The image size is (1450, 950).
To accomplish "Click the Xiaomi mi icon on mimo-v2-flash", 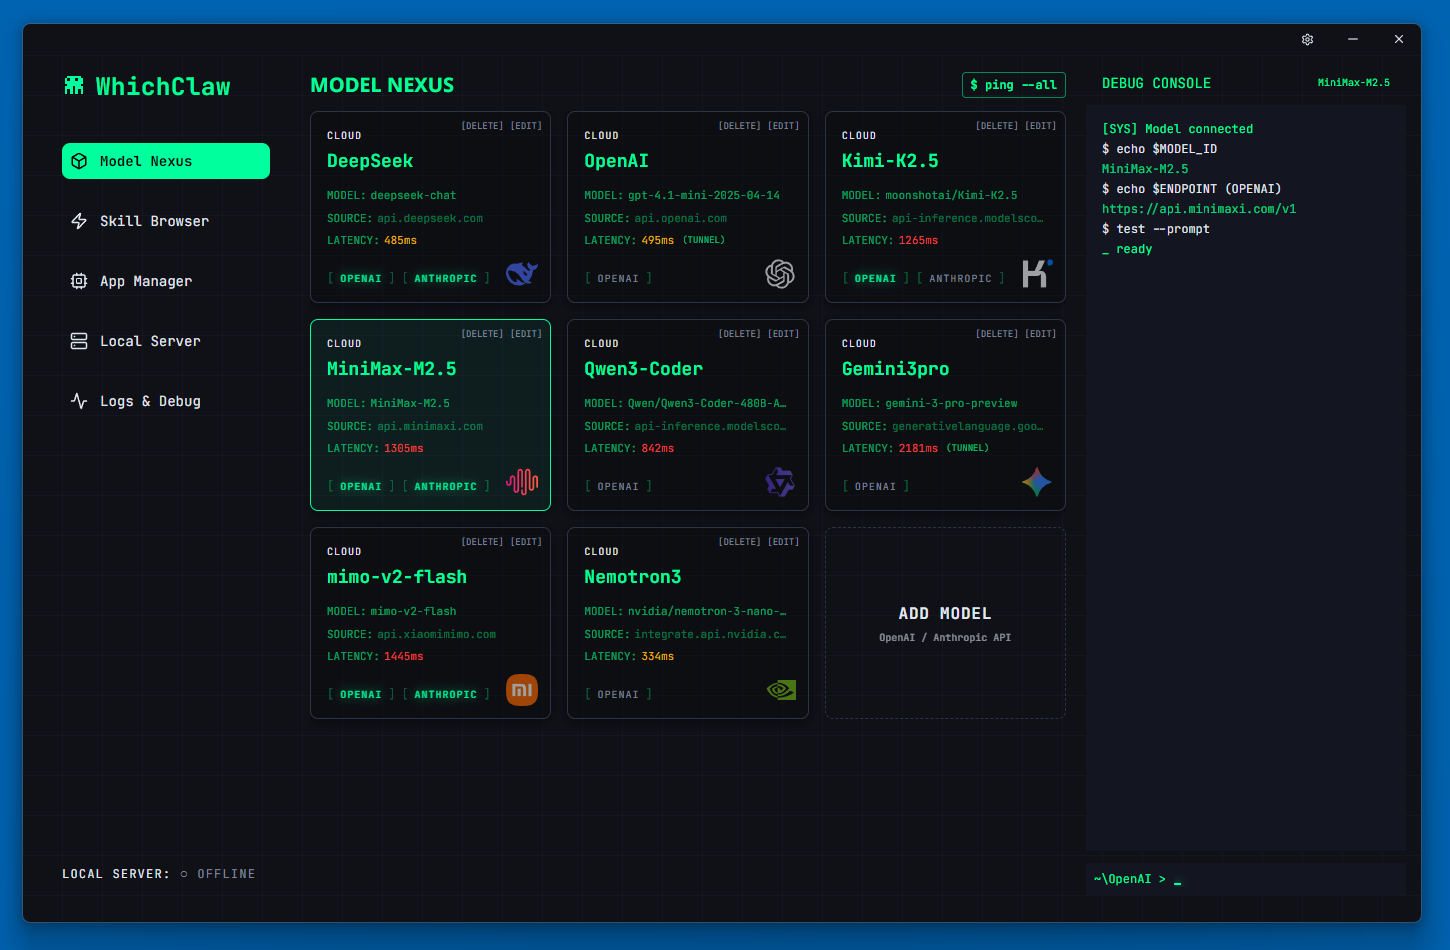I will [x=521, y=689].
